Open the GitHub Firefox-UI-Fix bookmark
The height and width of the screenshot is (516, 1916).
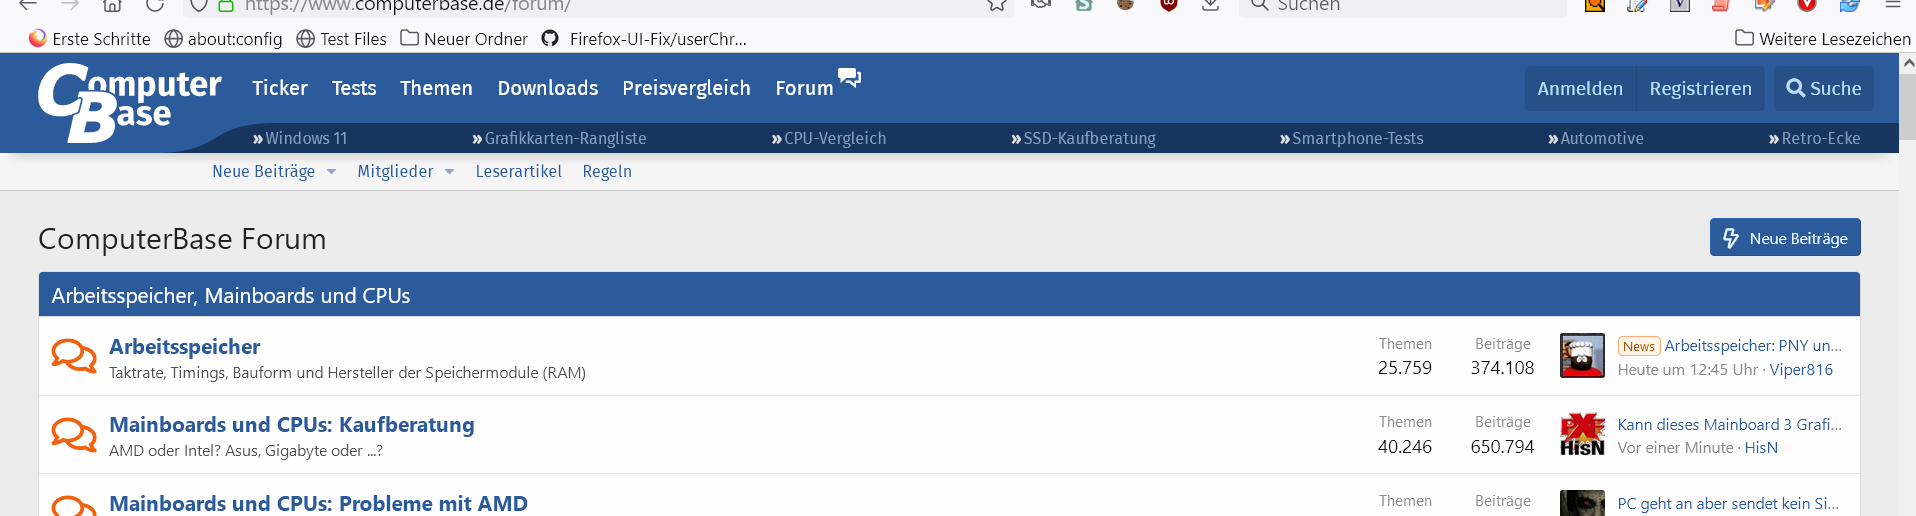645,39
